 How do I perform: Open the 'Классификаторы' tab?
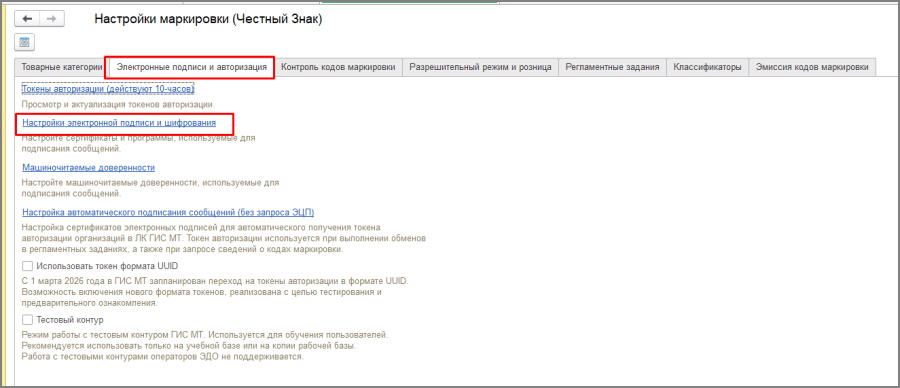pos(707,67)
